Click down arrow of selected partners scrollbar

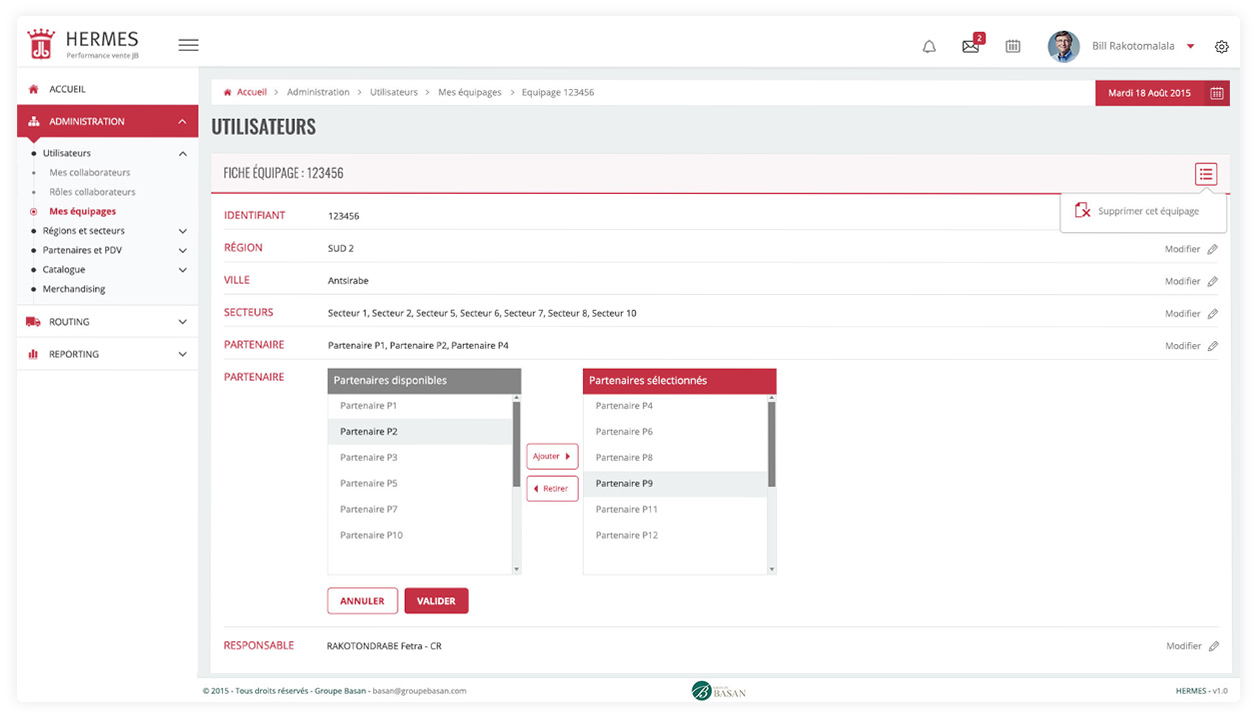tap(772, 569)
